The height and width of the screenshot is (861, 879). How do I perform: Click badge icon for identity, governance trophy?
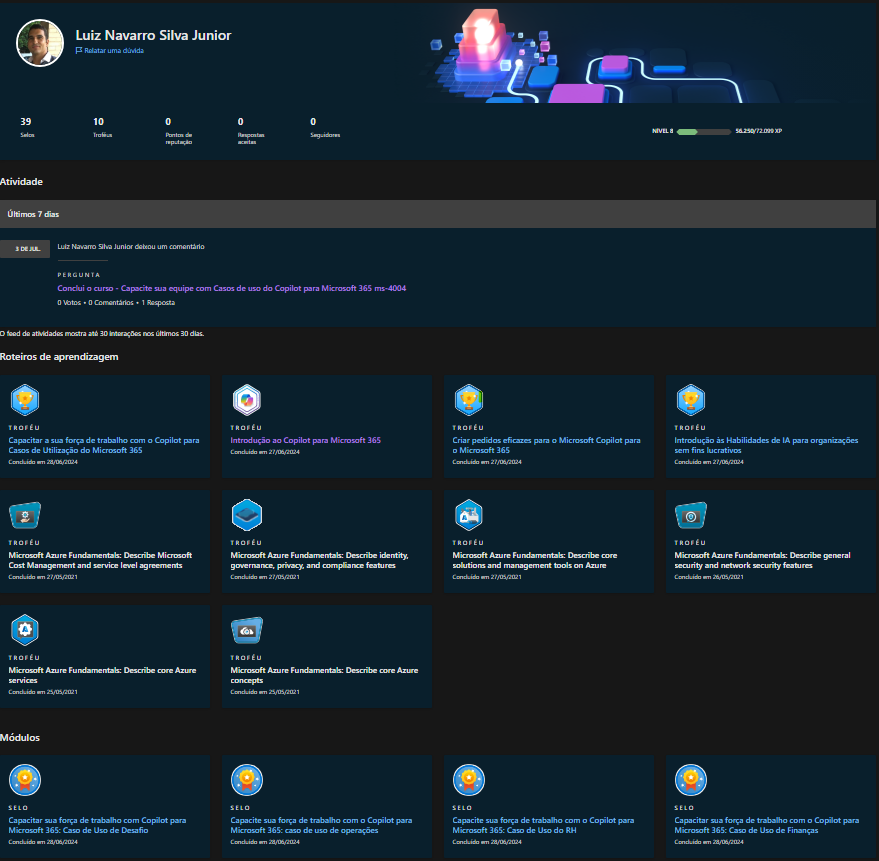[x=247, y=515]
